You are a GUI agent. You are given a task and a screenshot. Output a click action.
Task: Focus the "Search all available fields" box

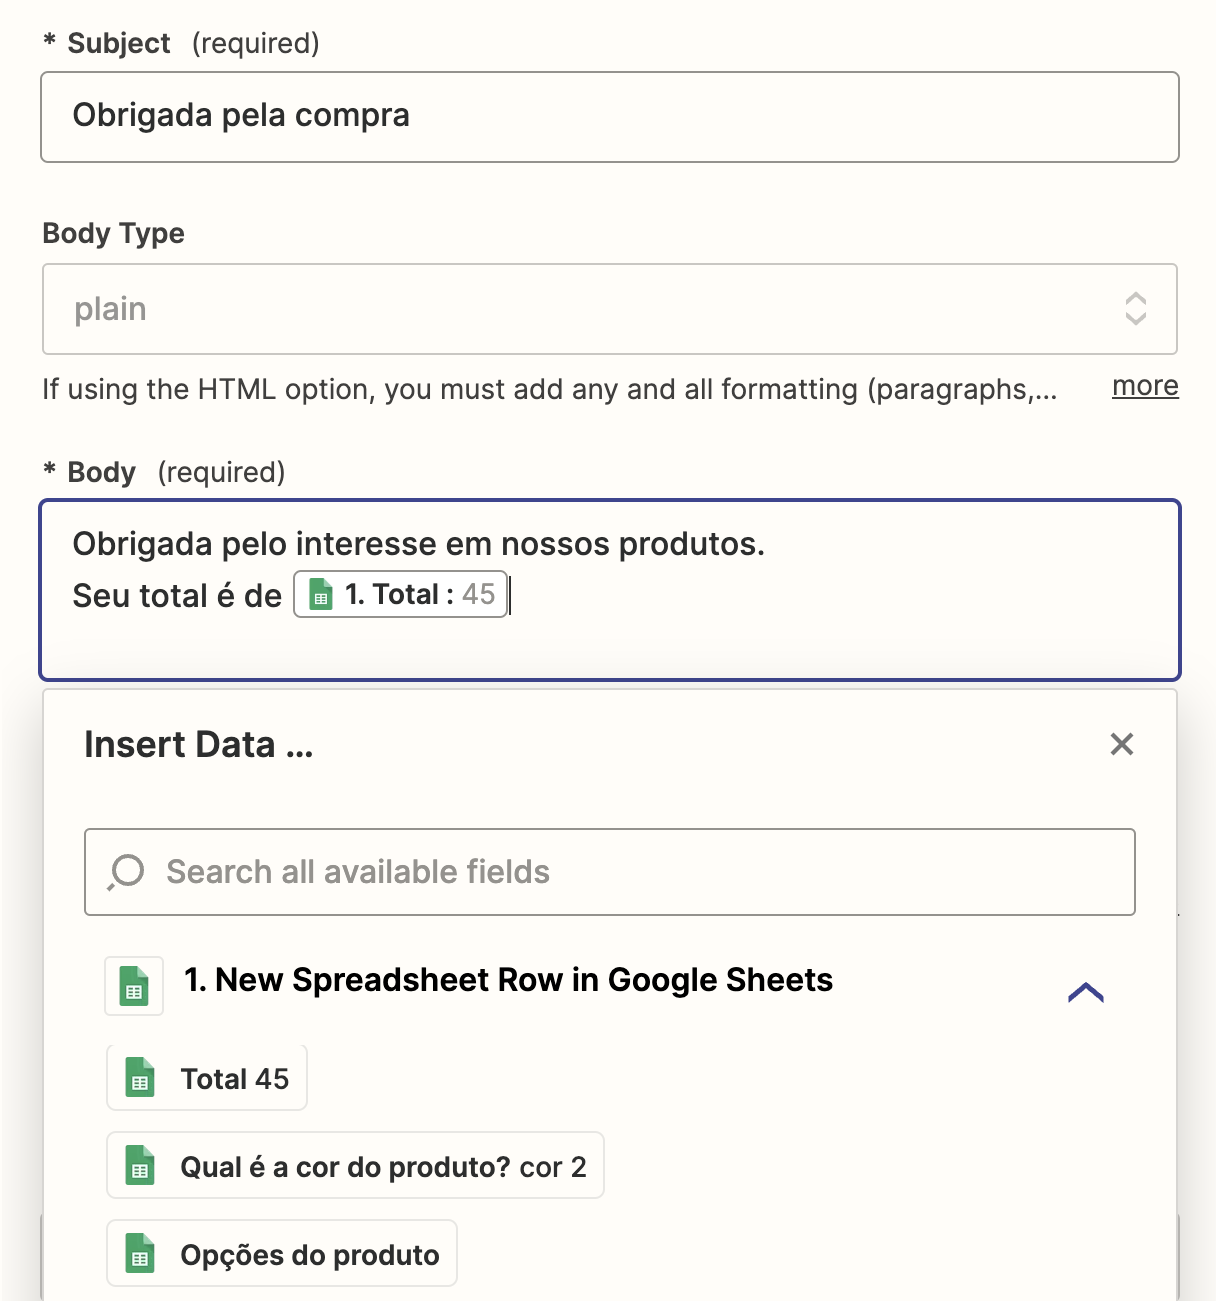click(640, 872)
